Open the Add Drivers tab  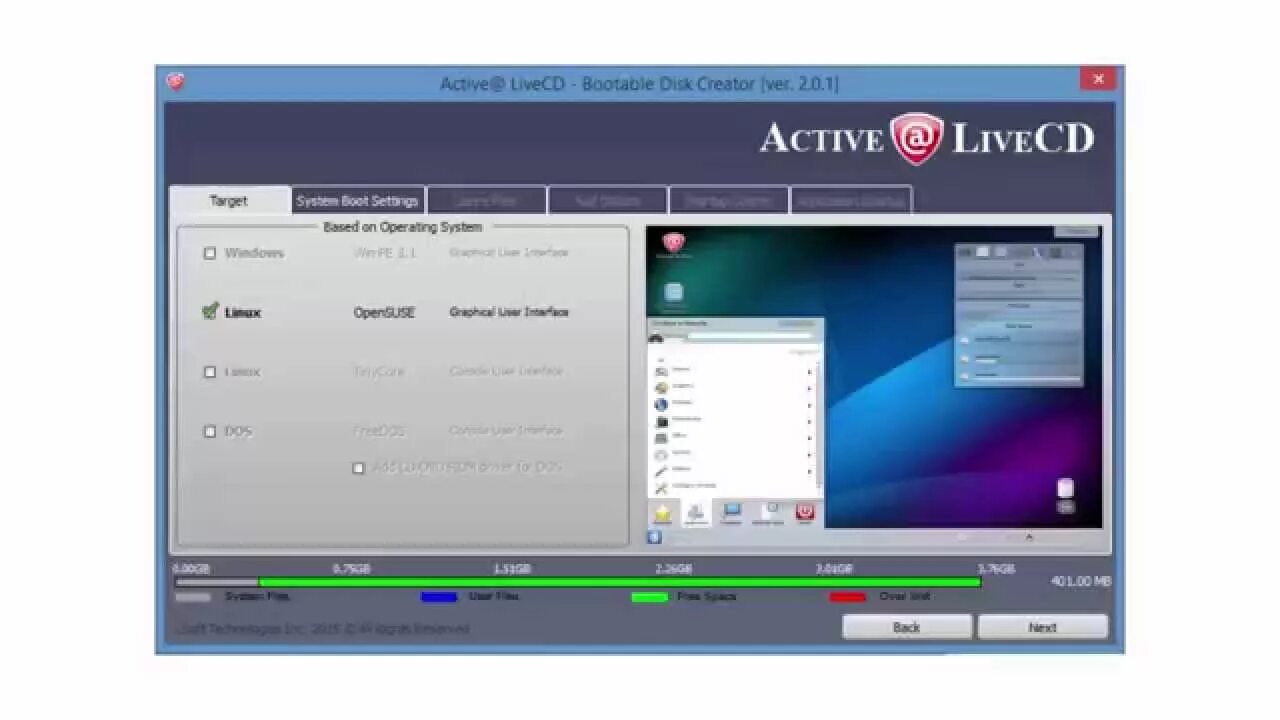coord(608,200)
